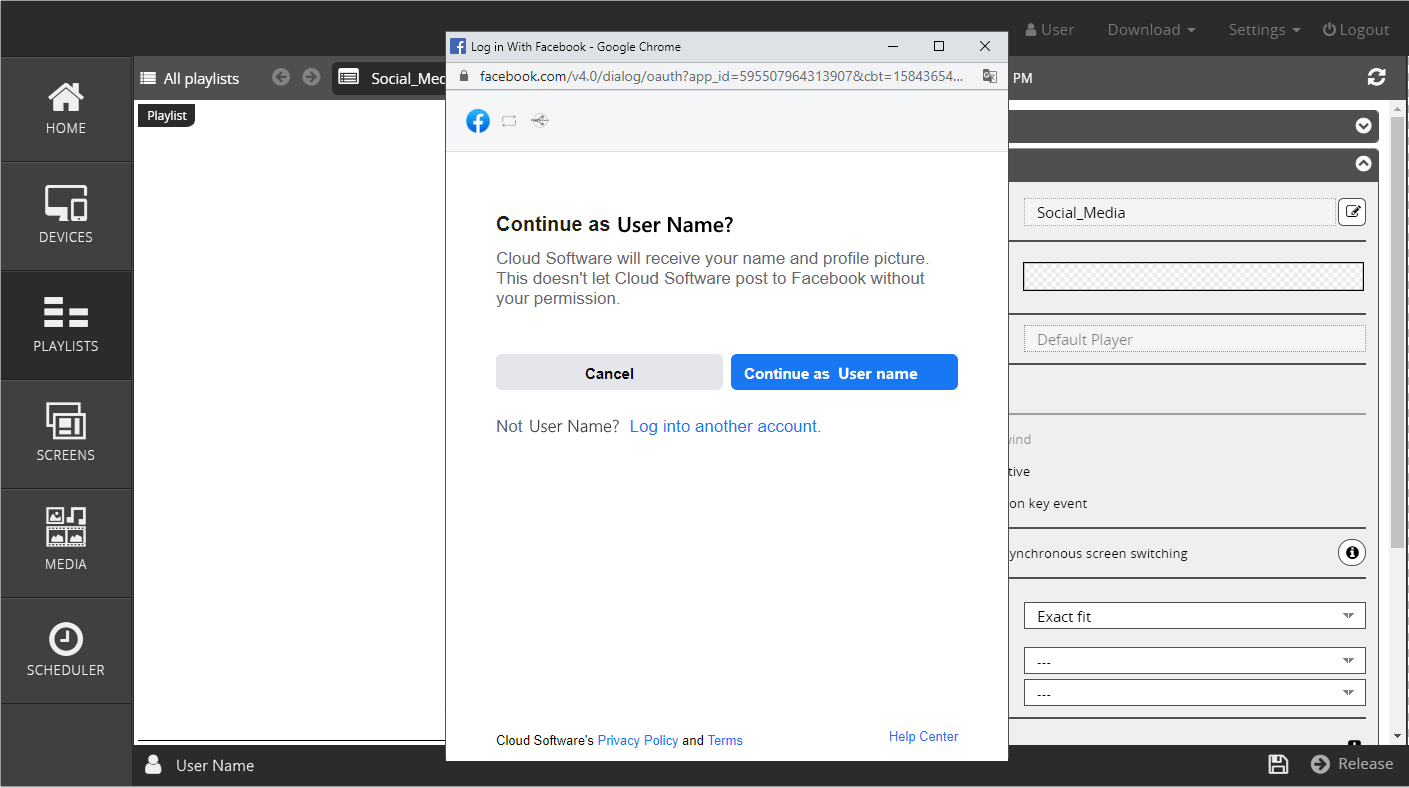The width and height of the screenshot is (1409, 788).
Task: Open the MEDIA library
Action: click(66, 543)
